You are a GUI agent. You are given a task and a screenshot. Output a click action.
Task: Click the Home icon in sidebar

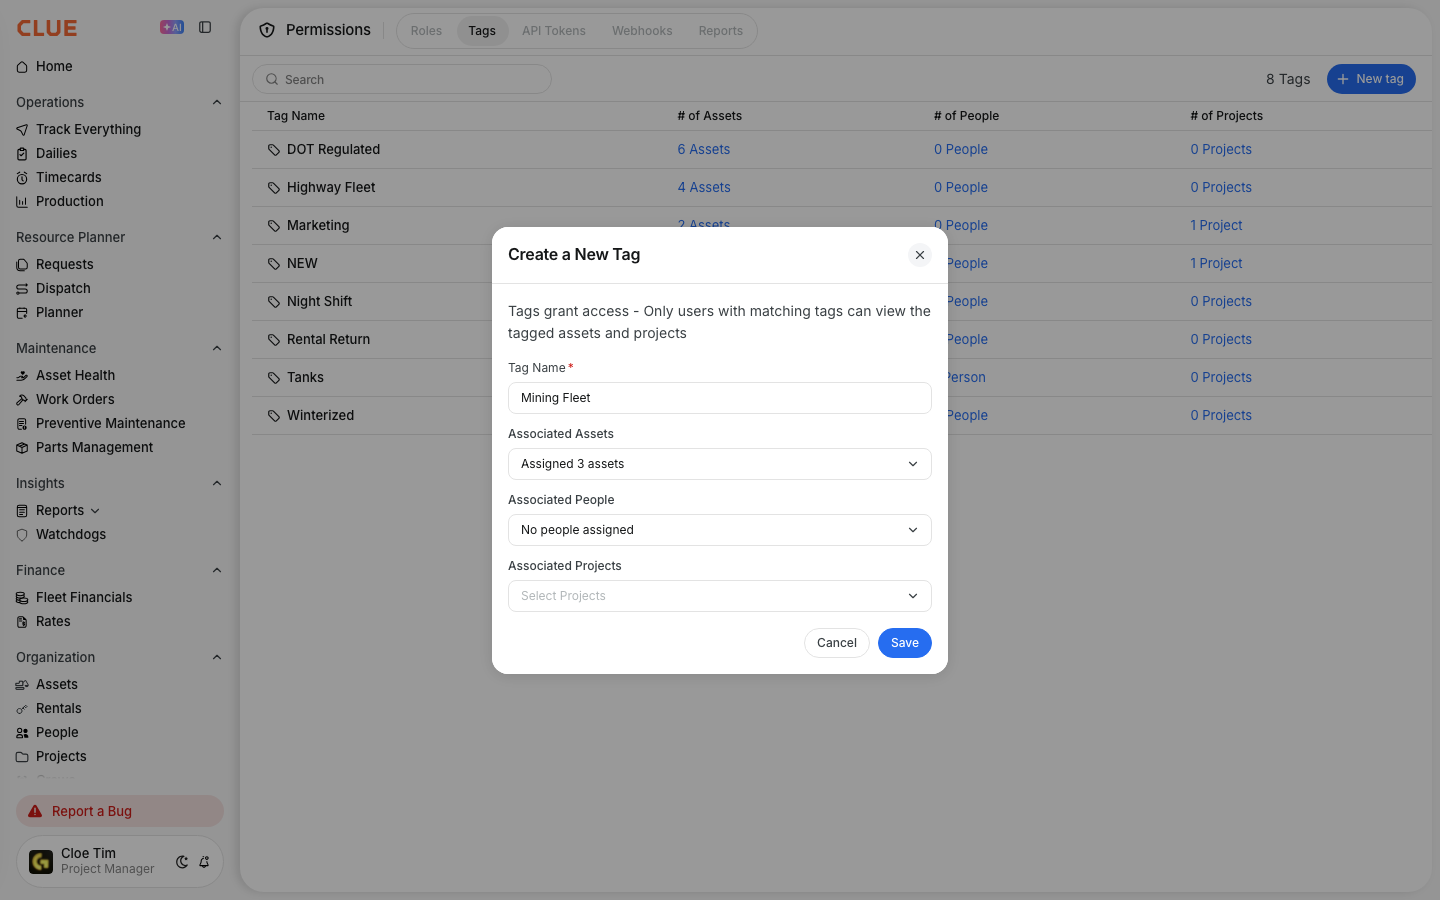click(22, 67)
